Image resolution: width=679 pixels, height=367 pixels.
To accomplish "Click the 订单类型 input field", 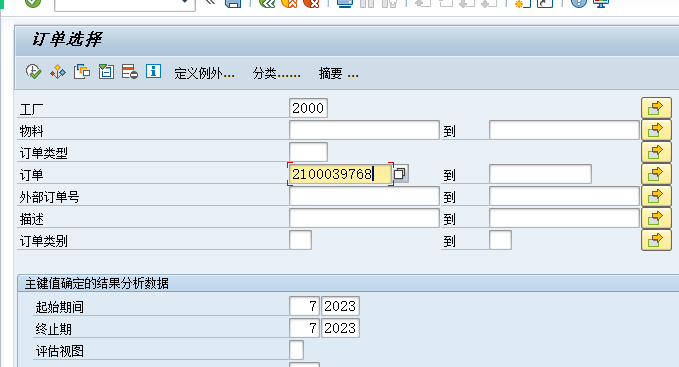I will click(x=308, y=152).
